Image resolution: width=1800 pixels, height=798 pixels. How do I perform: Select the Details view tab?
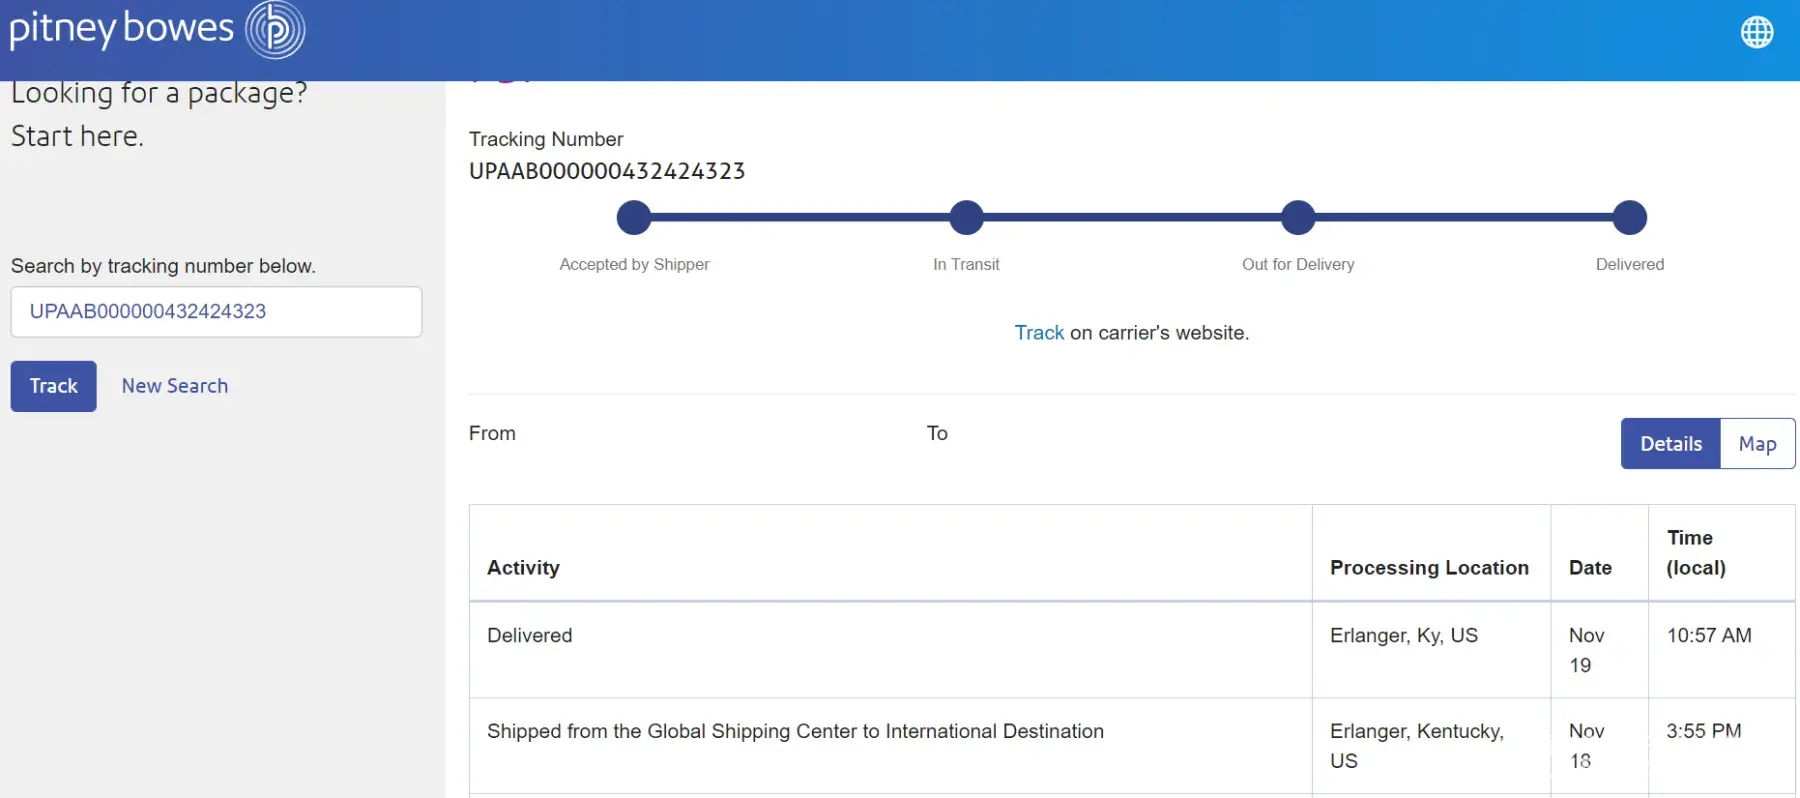click(x=1670, y=444)
